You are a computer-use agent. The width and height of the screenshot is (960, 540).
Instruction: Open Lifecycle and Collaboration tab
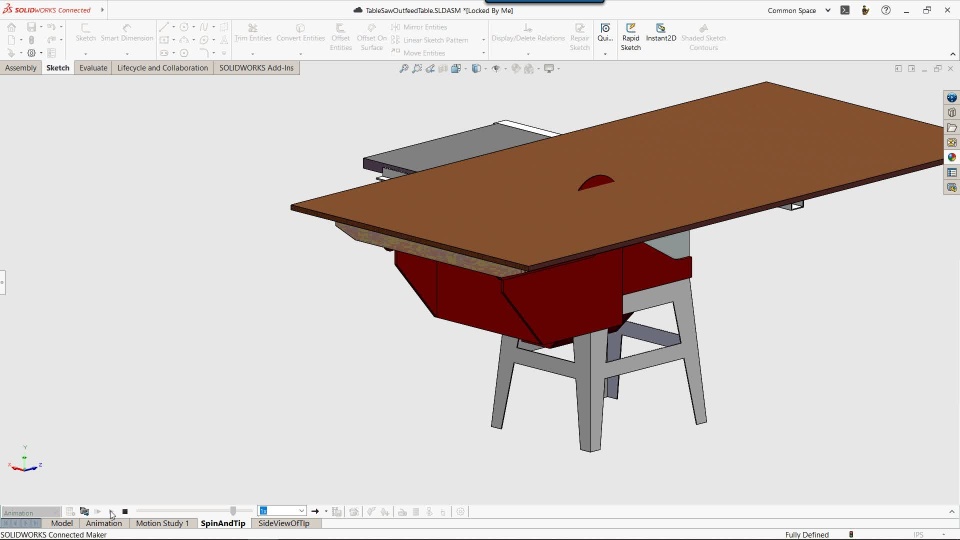pyautogui.click(x=163, y=68)
